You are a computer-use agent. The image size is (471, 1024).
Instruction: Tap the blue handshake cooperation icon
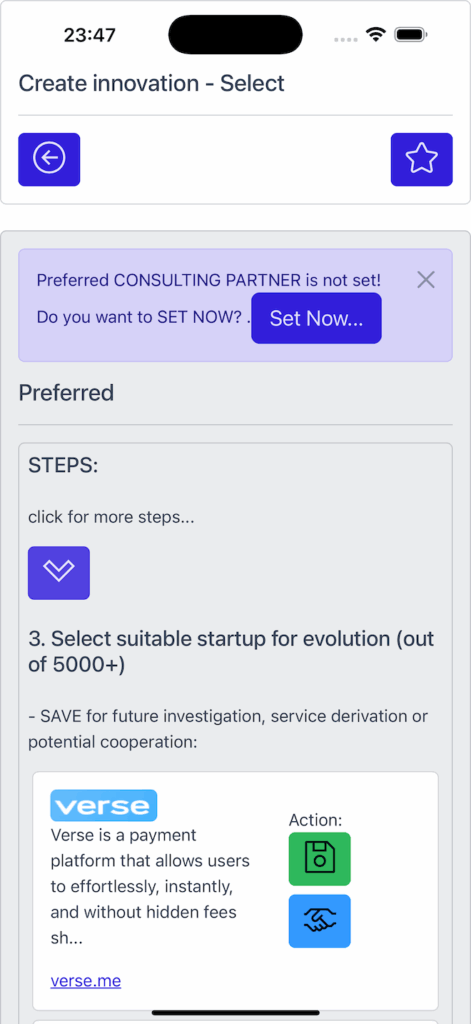[x=319, y=921]
